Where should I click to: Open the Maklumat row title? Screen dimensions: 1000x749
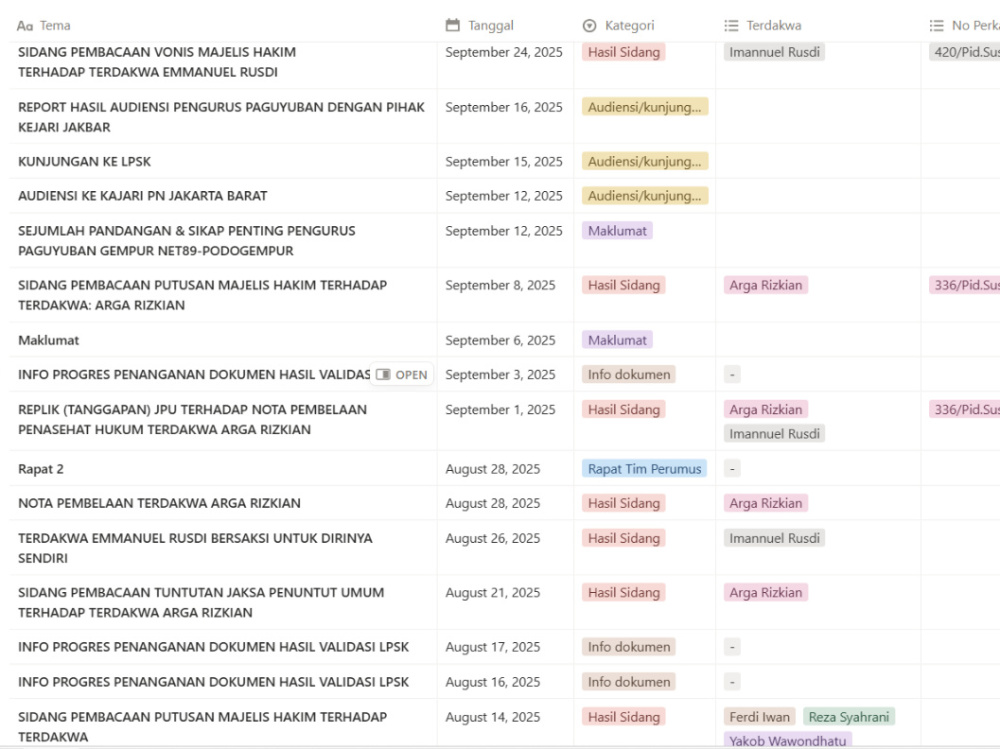tap(48, 340)
